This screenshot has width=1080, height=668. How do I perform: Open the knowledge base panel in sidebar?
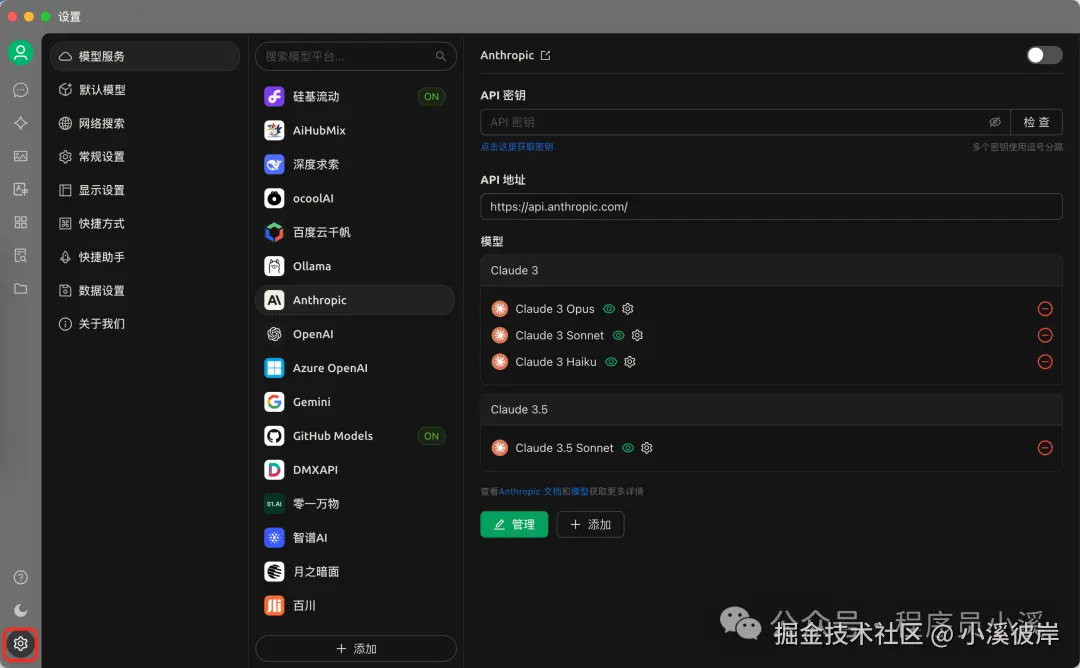(20, 256)
